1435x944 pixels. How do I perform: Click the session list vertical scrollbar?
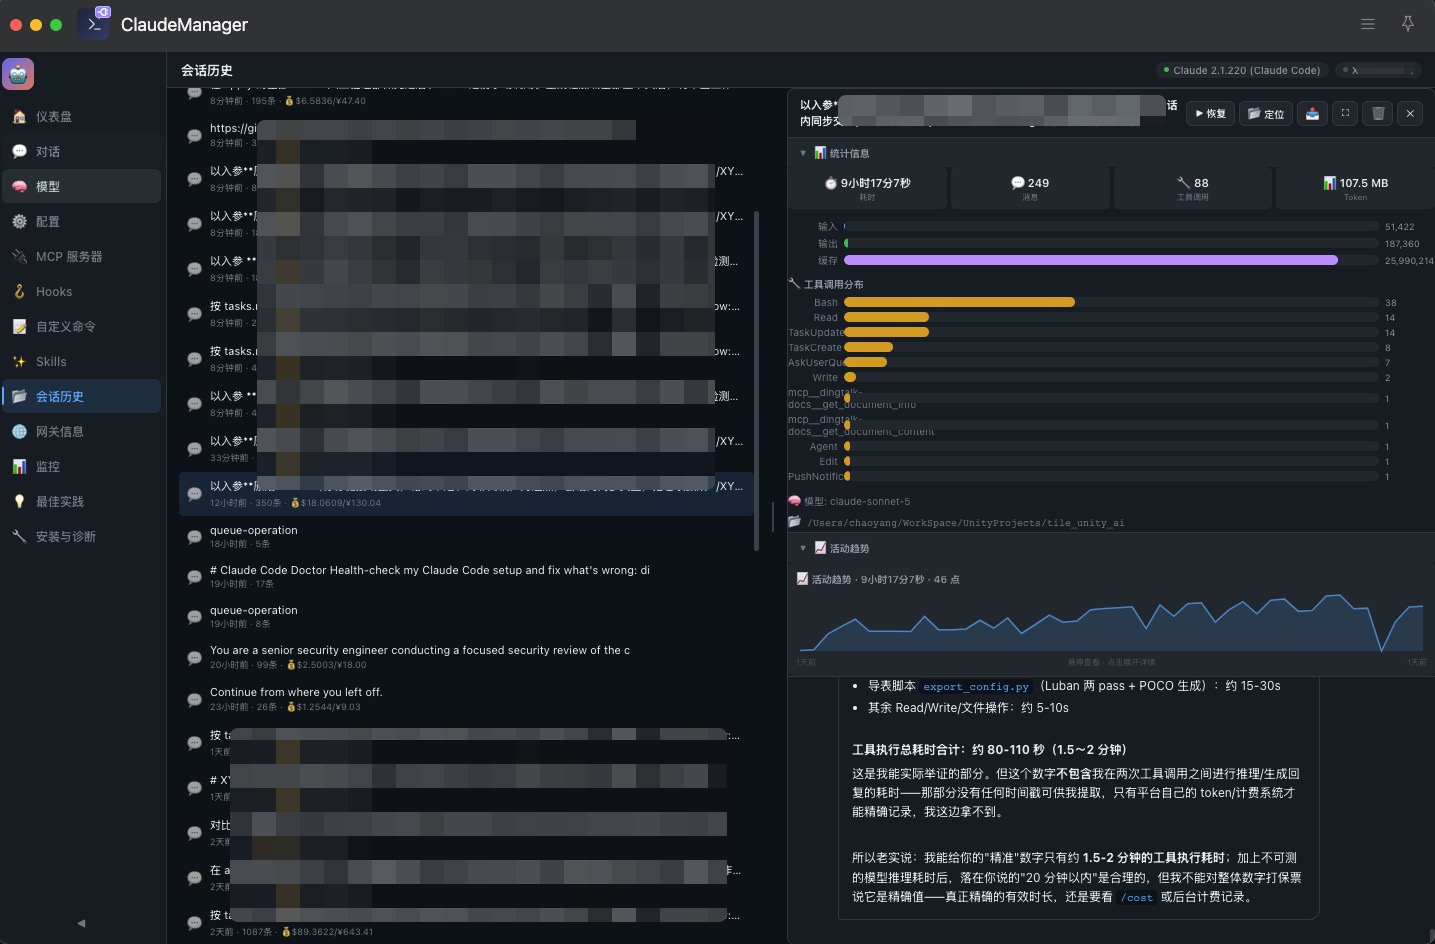click(756, 380)
